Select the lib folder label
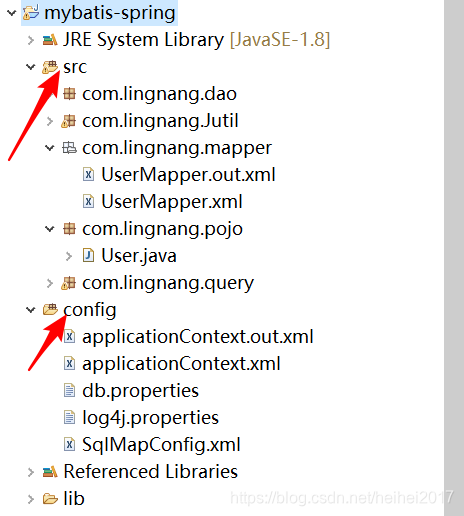Image resolution: width=464 pixels, height=516 pixels. (74, 499)
